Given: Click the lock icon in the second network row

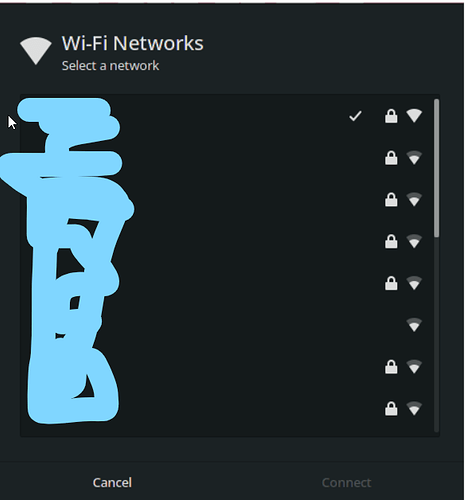Looking at the screenshot, I should coord(391,158).
